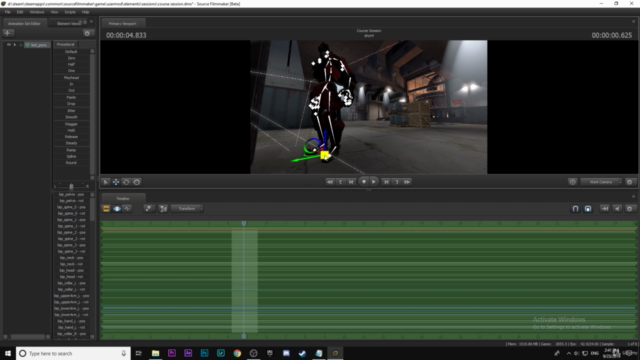Open the Timeline tab

pos(123,199)
